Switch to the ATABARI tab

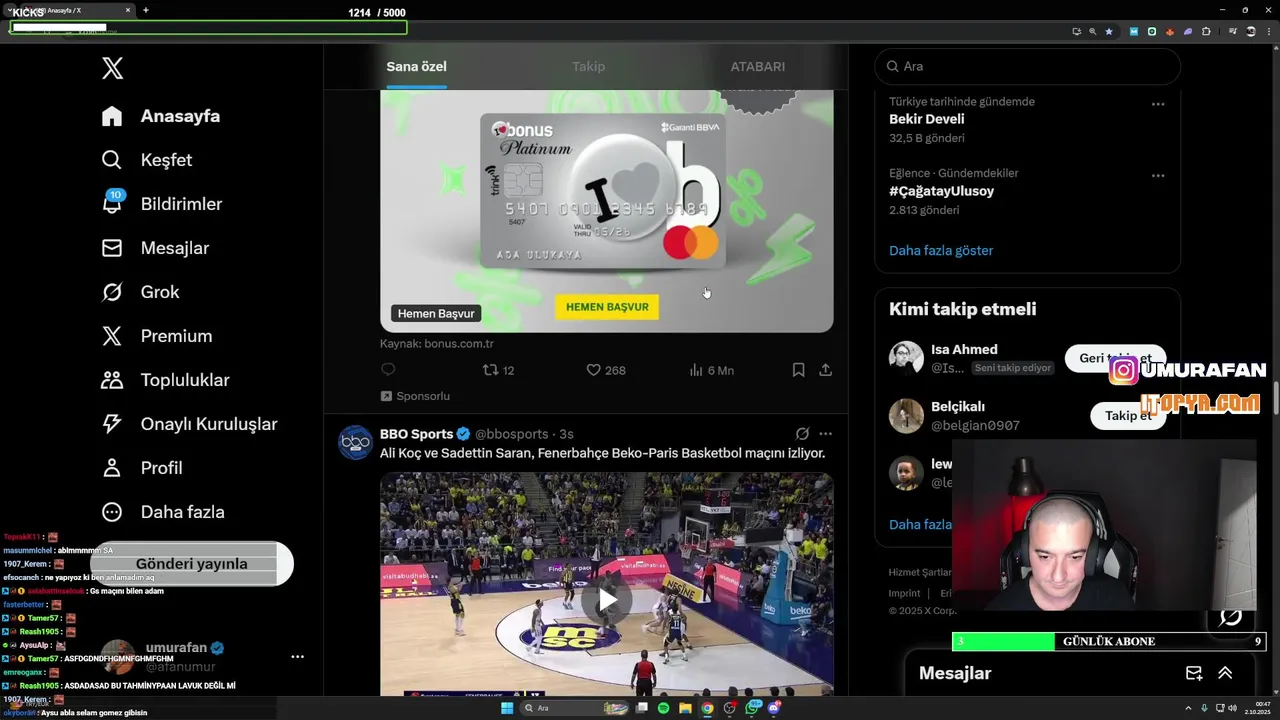point(757,66)
